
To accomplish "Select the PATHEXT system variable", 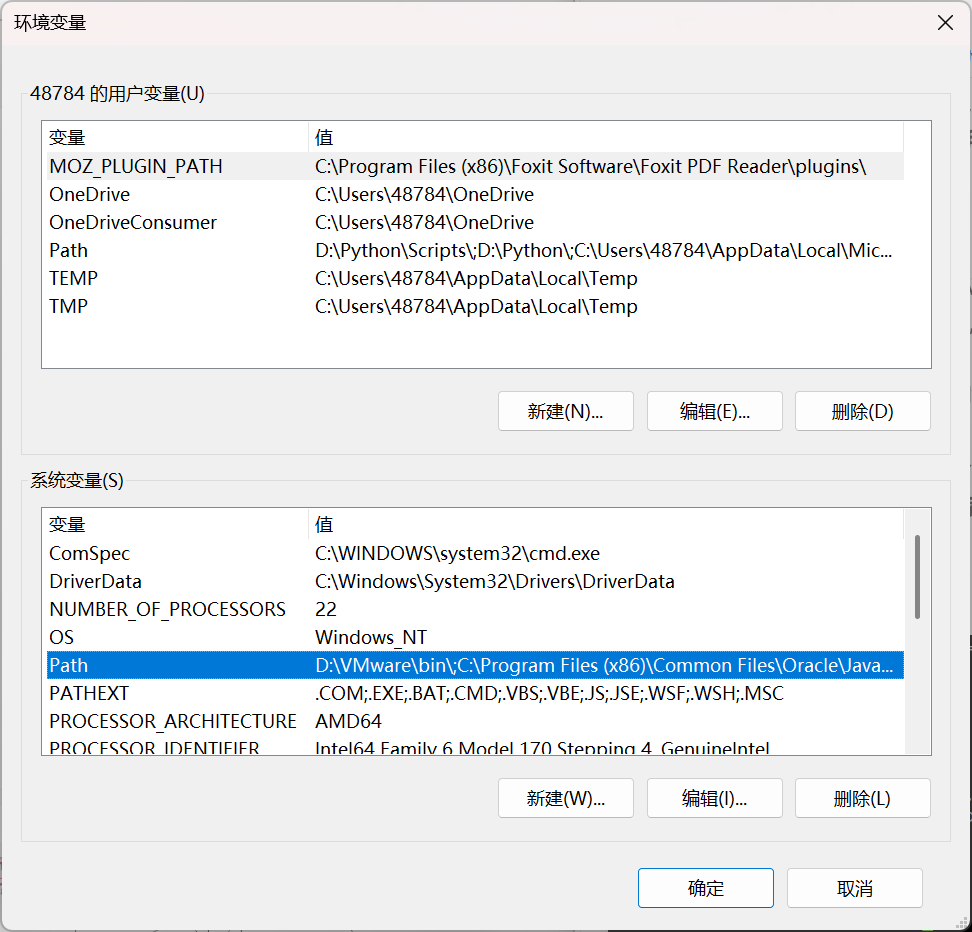I will (475, 693).
